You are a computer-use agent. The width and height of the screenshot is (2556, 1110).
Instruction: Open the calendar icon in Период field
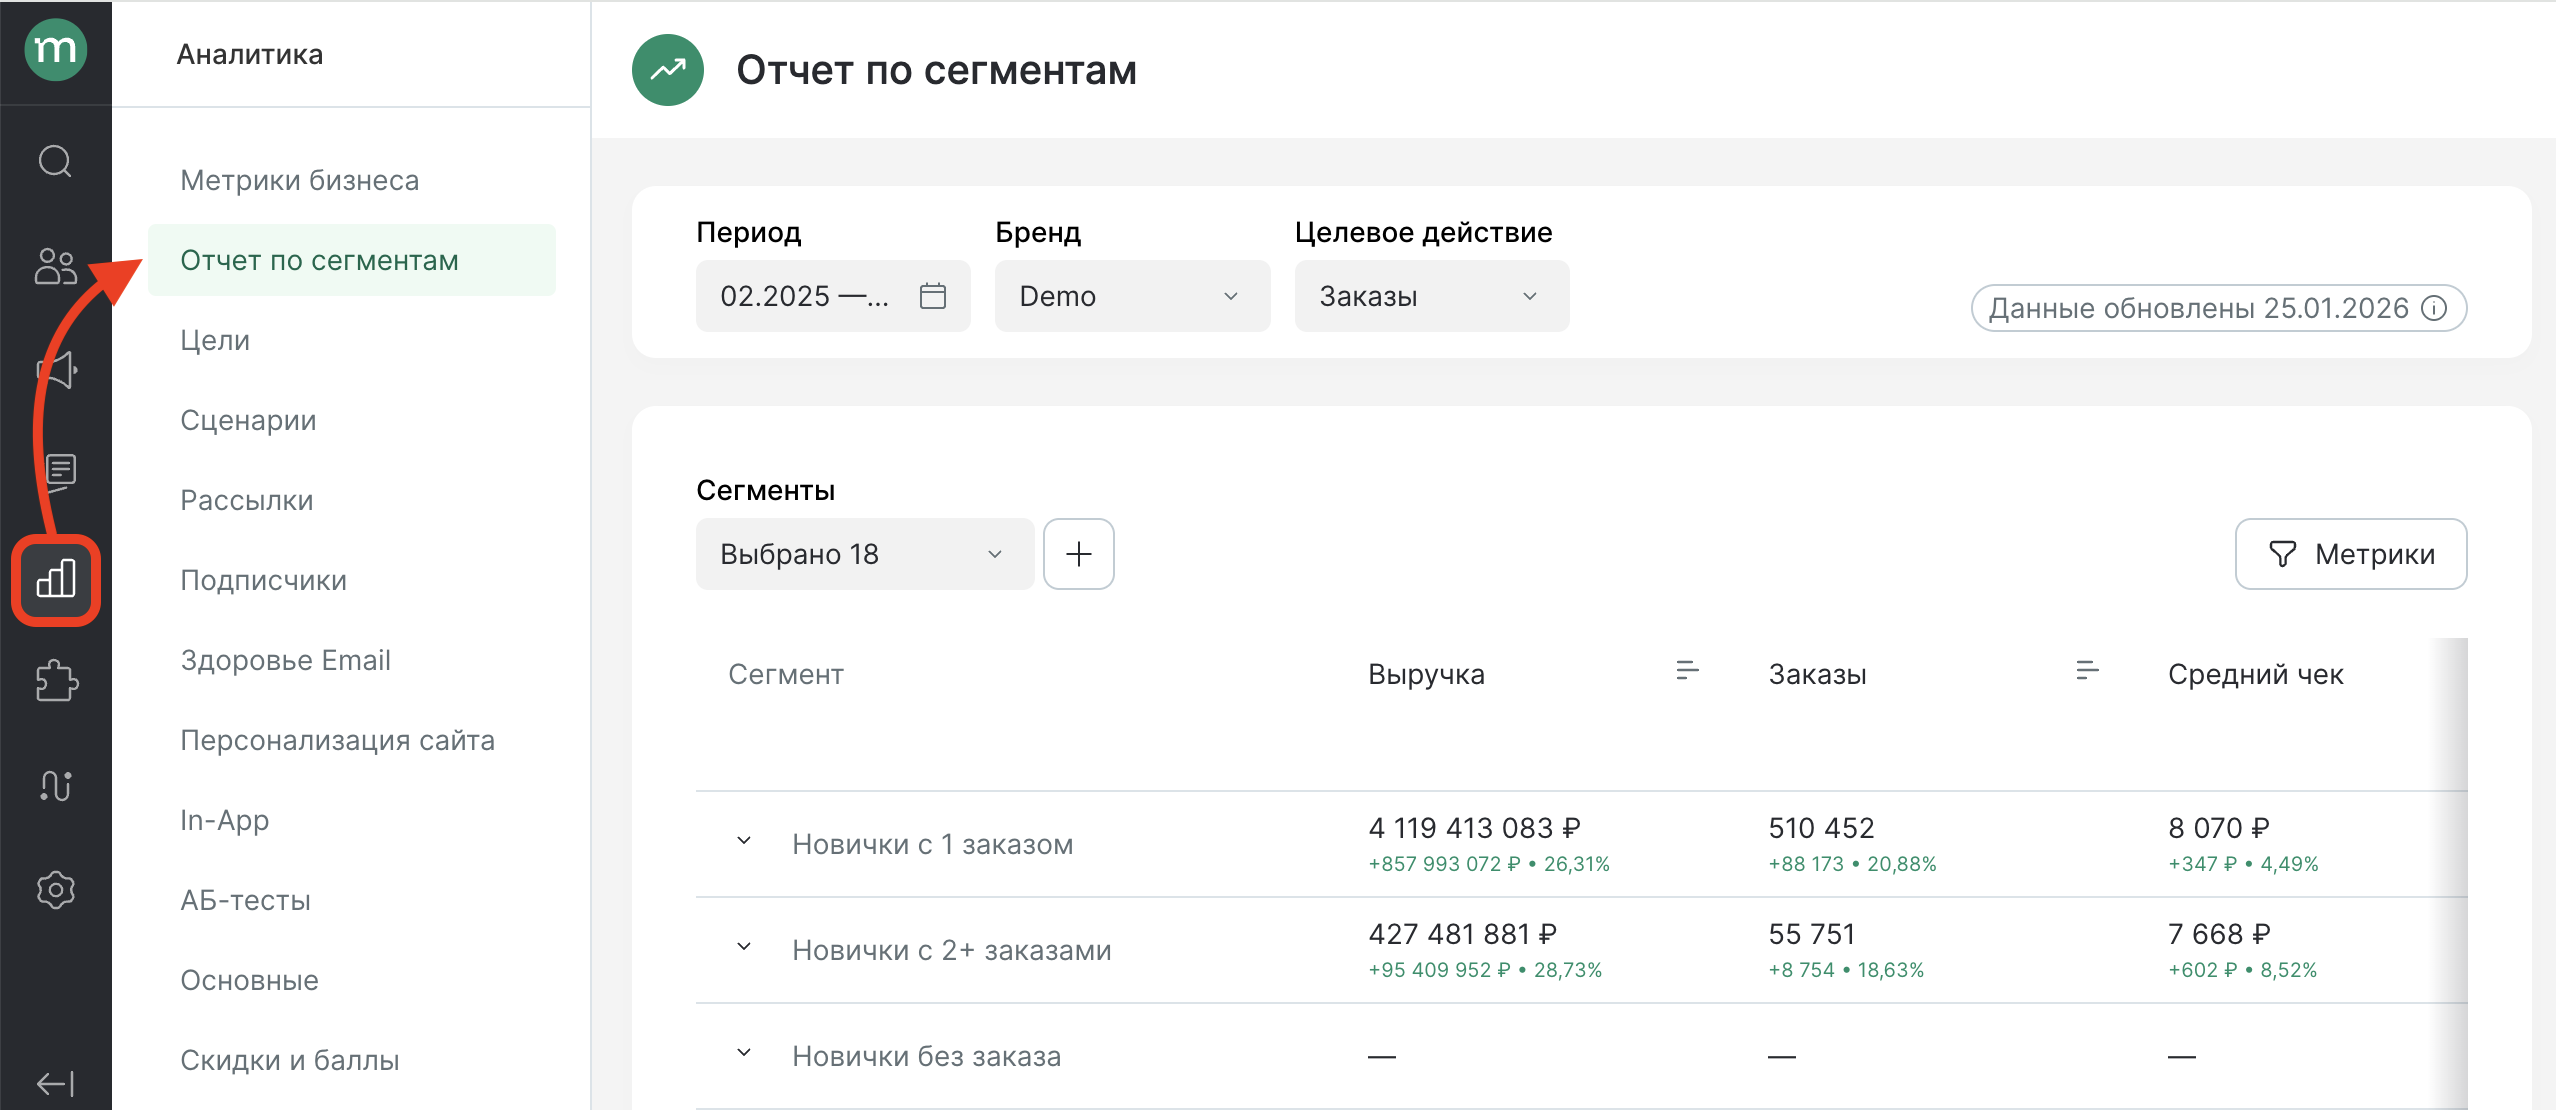pos(932,295)
